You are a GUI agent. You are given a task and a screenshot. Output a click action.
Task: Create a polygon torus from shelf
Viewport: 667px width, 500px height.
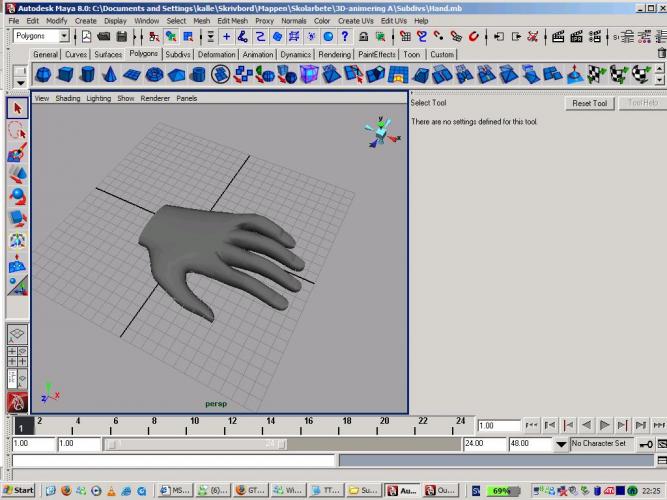click(154, 74)
